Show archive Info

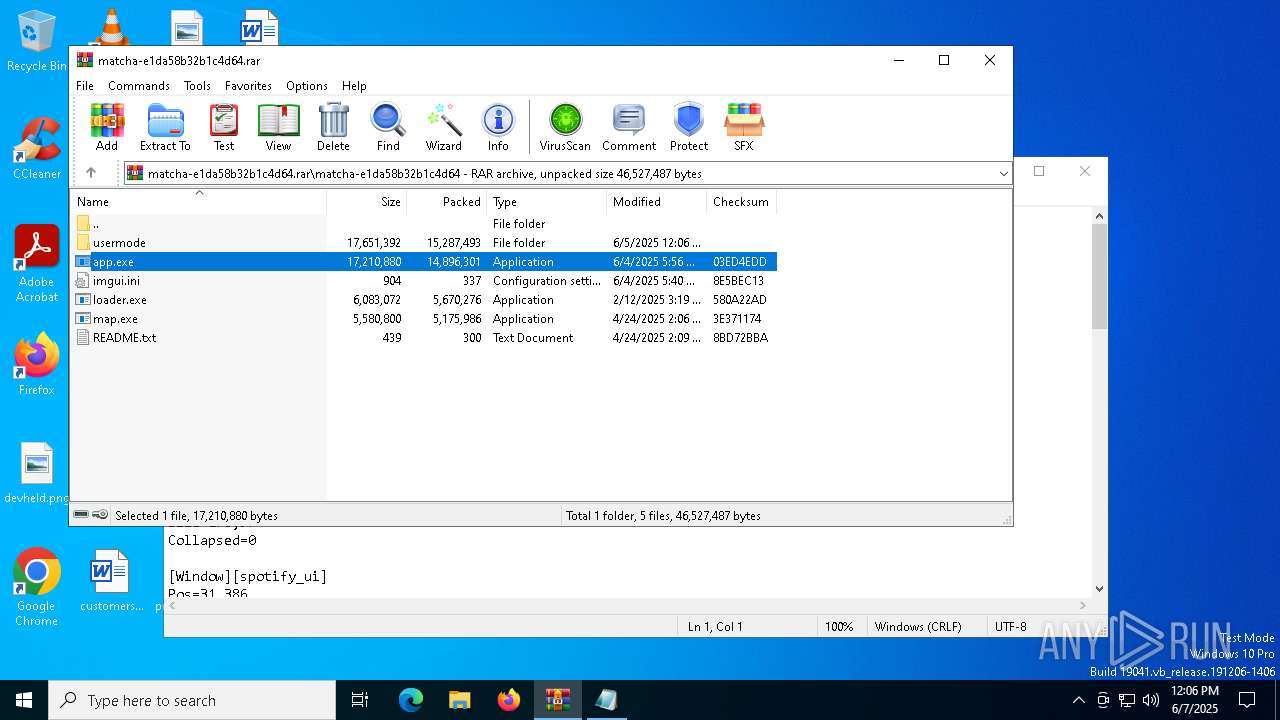pyautogui.click(x=498, y=127)
